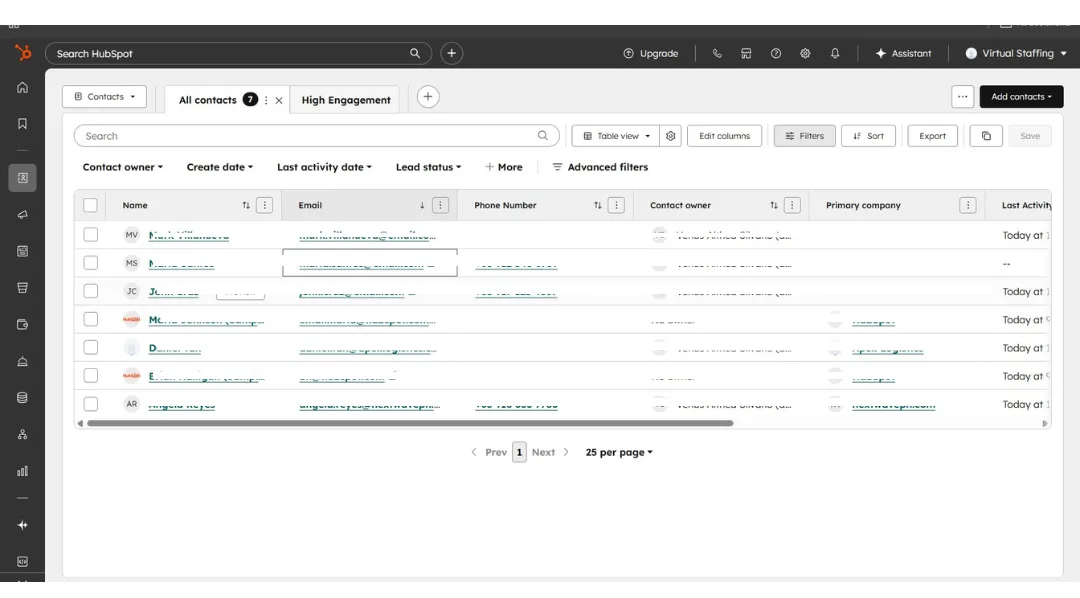The height and width of the screenshot is (598, 1080).
Task: Check the select-all contacts checkbox
Action: coord(90,204)
